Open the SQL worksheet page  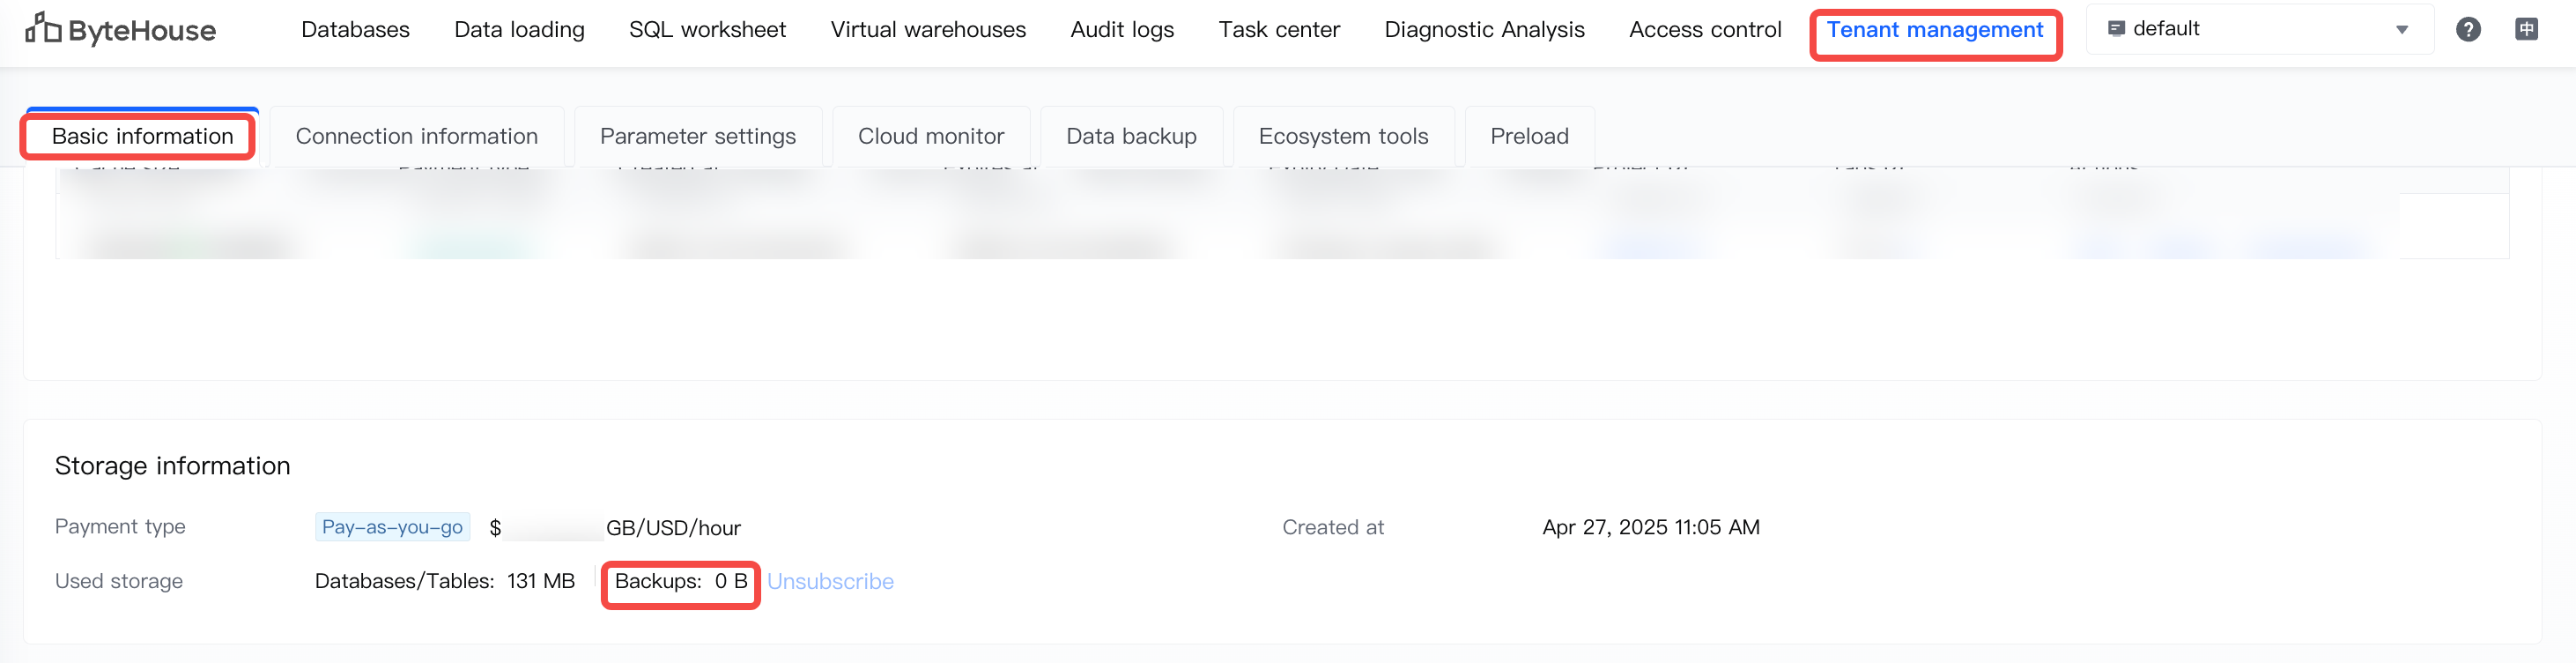[x=707, y=30]
